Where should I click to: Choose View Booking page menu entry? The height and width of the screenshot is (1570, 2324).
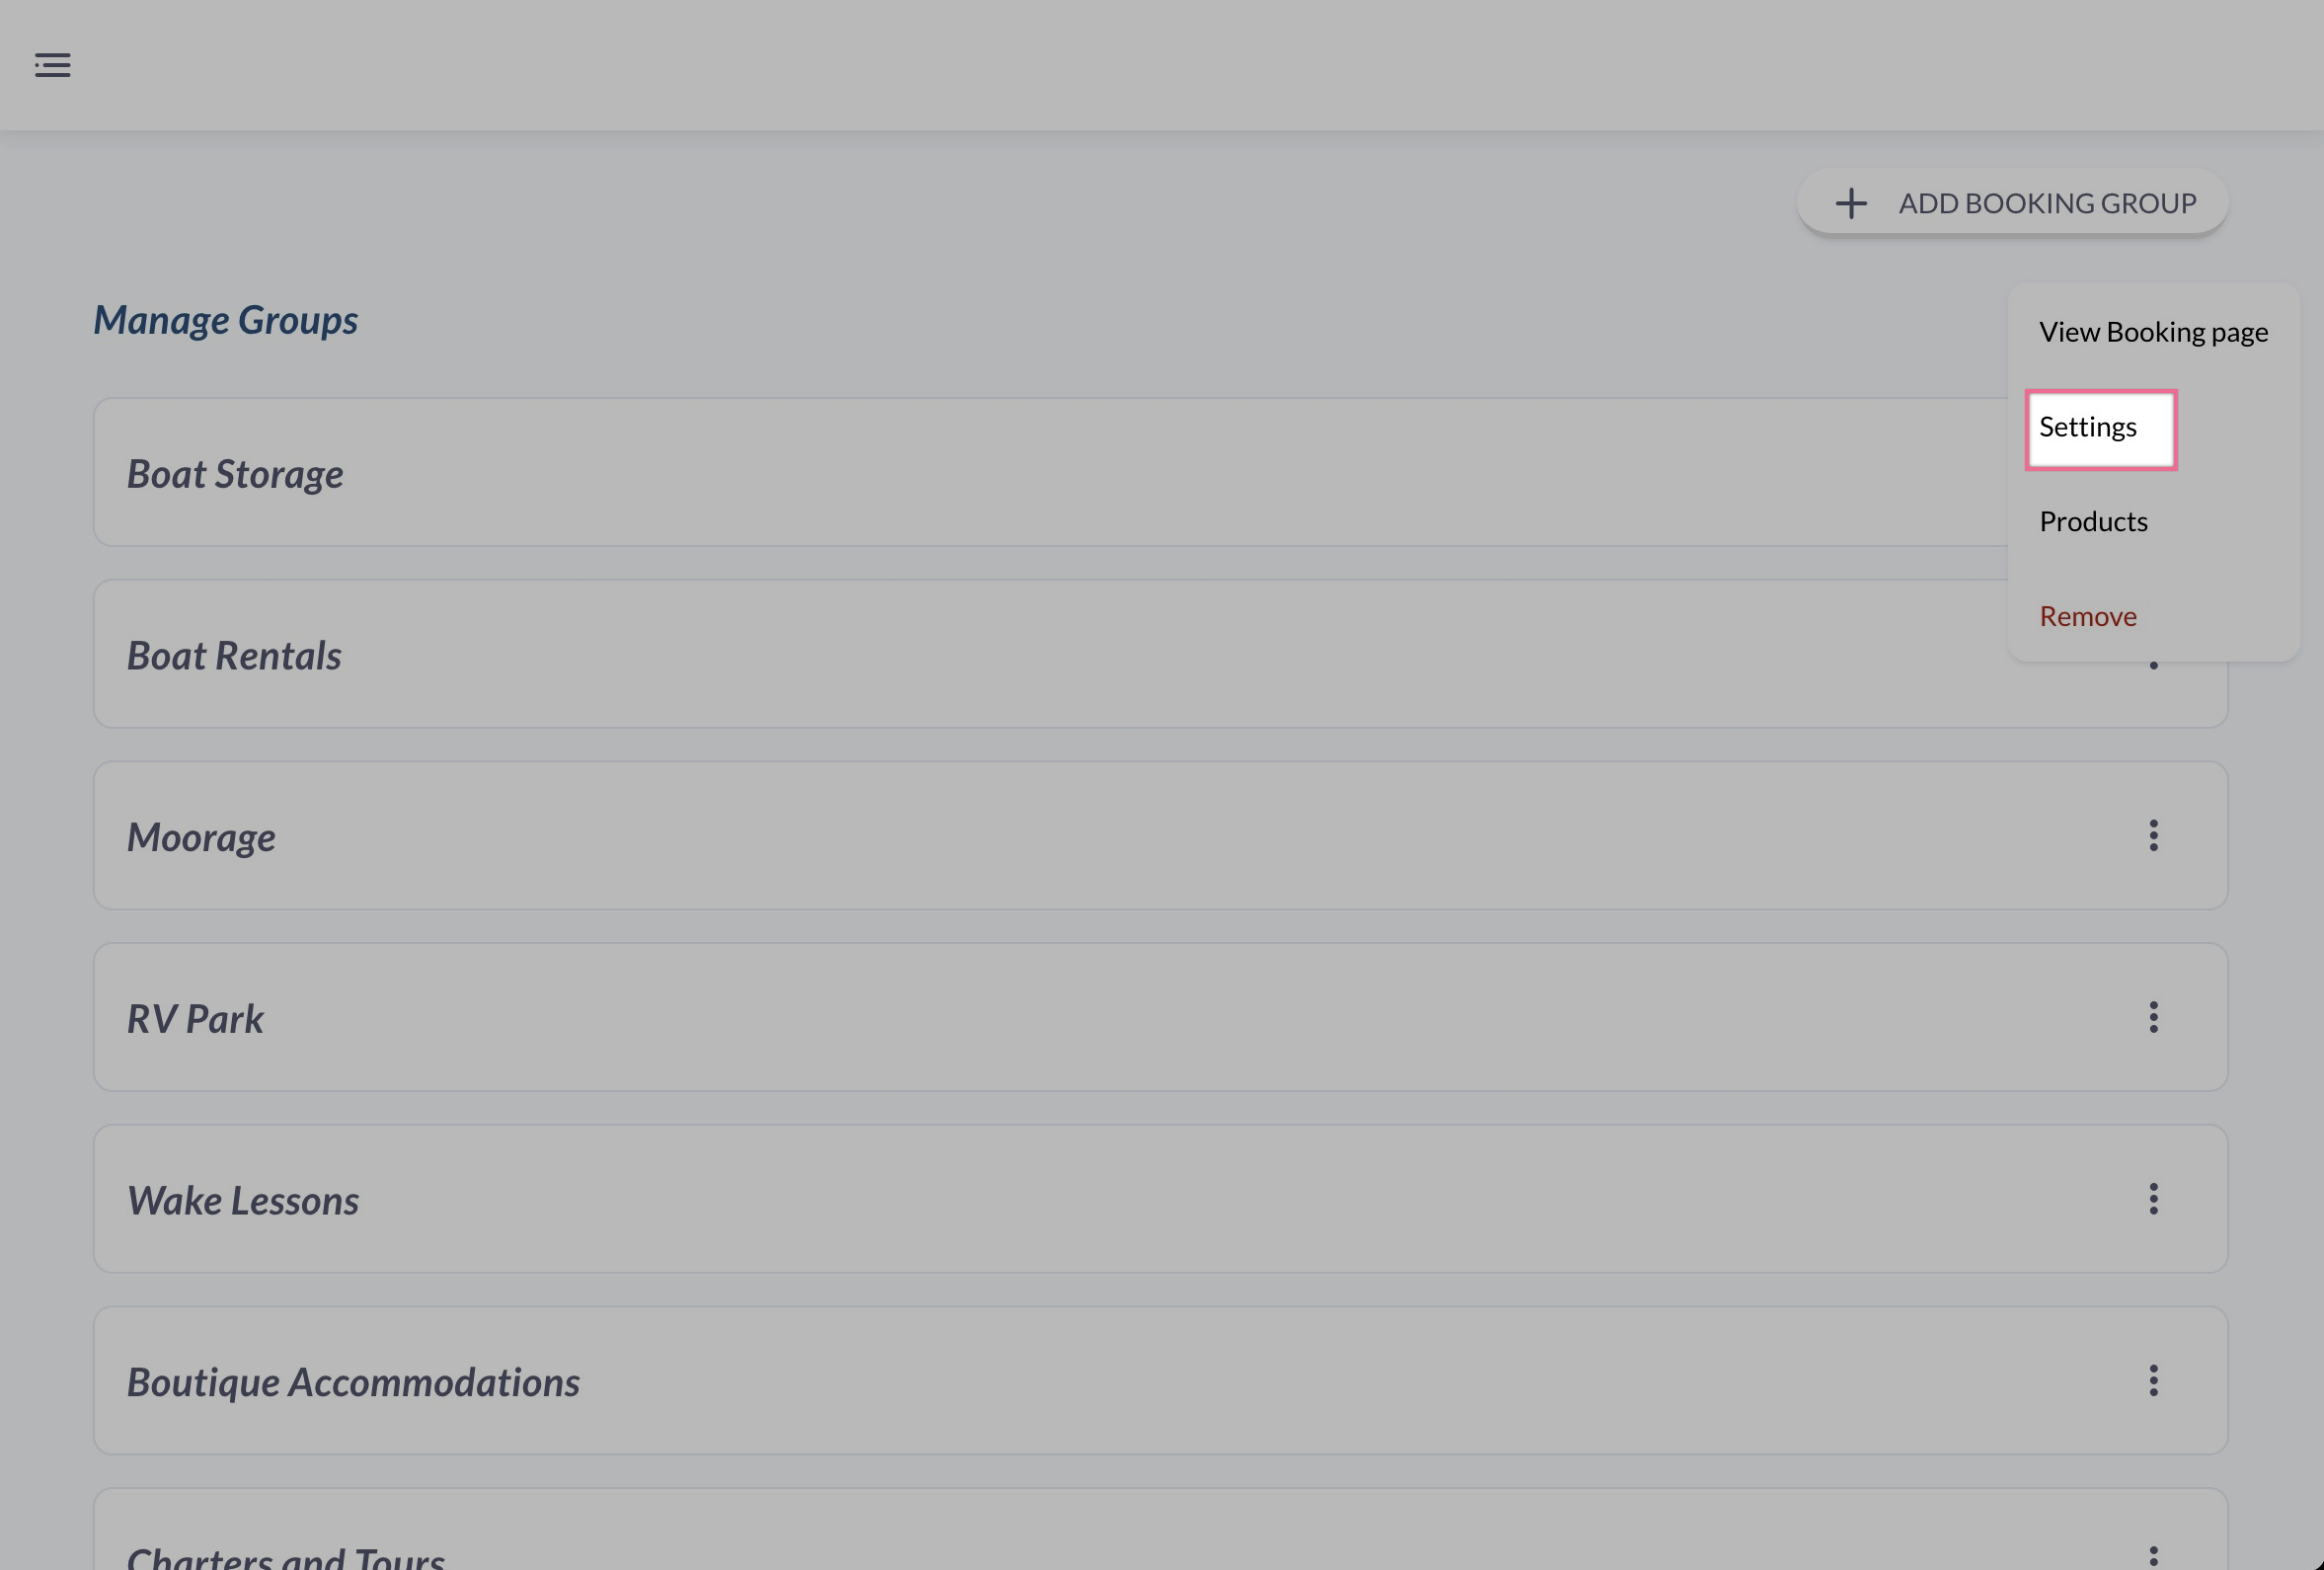coord(2153,332)
